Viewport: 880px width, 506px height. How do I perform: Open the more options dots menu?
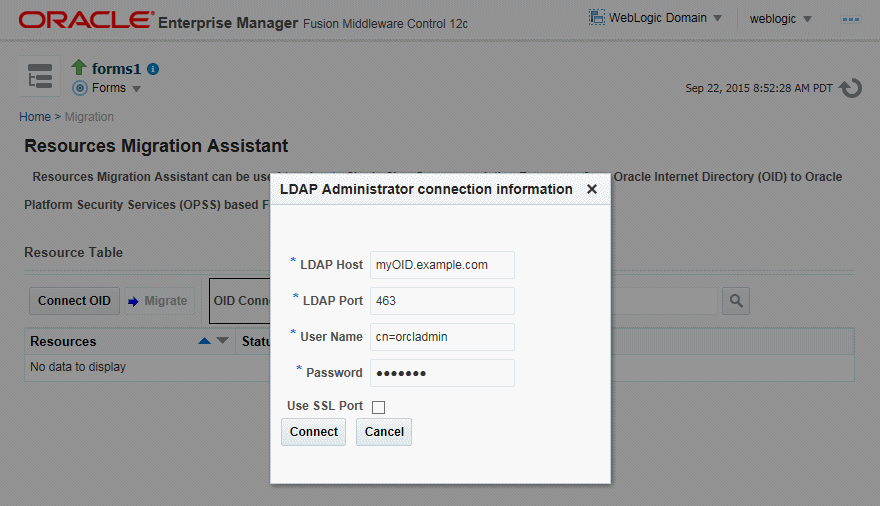click(850, 19)
